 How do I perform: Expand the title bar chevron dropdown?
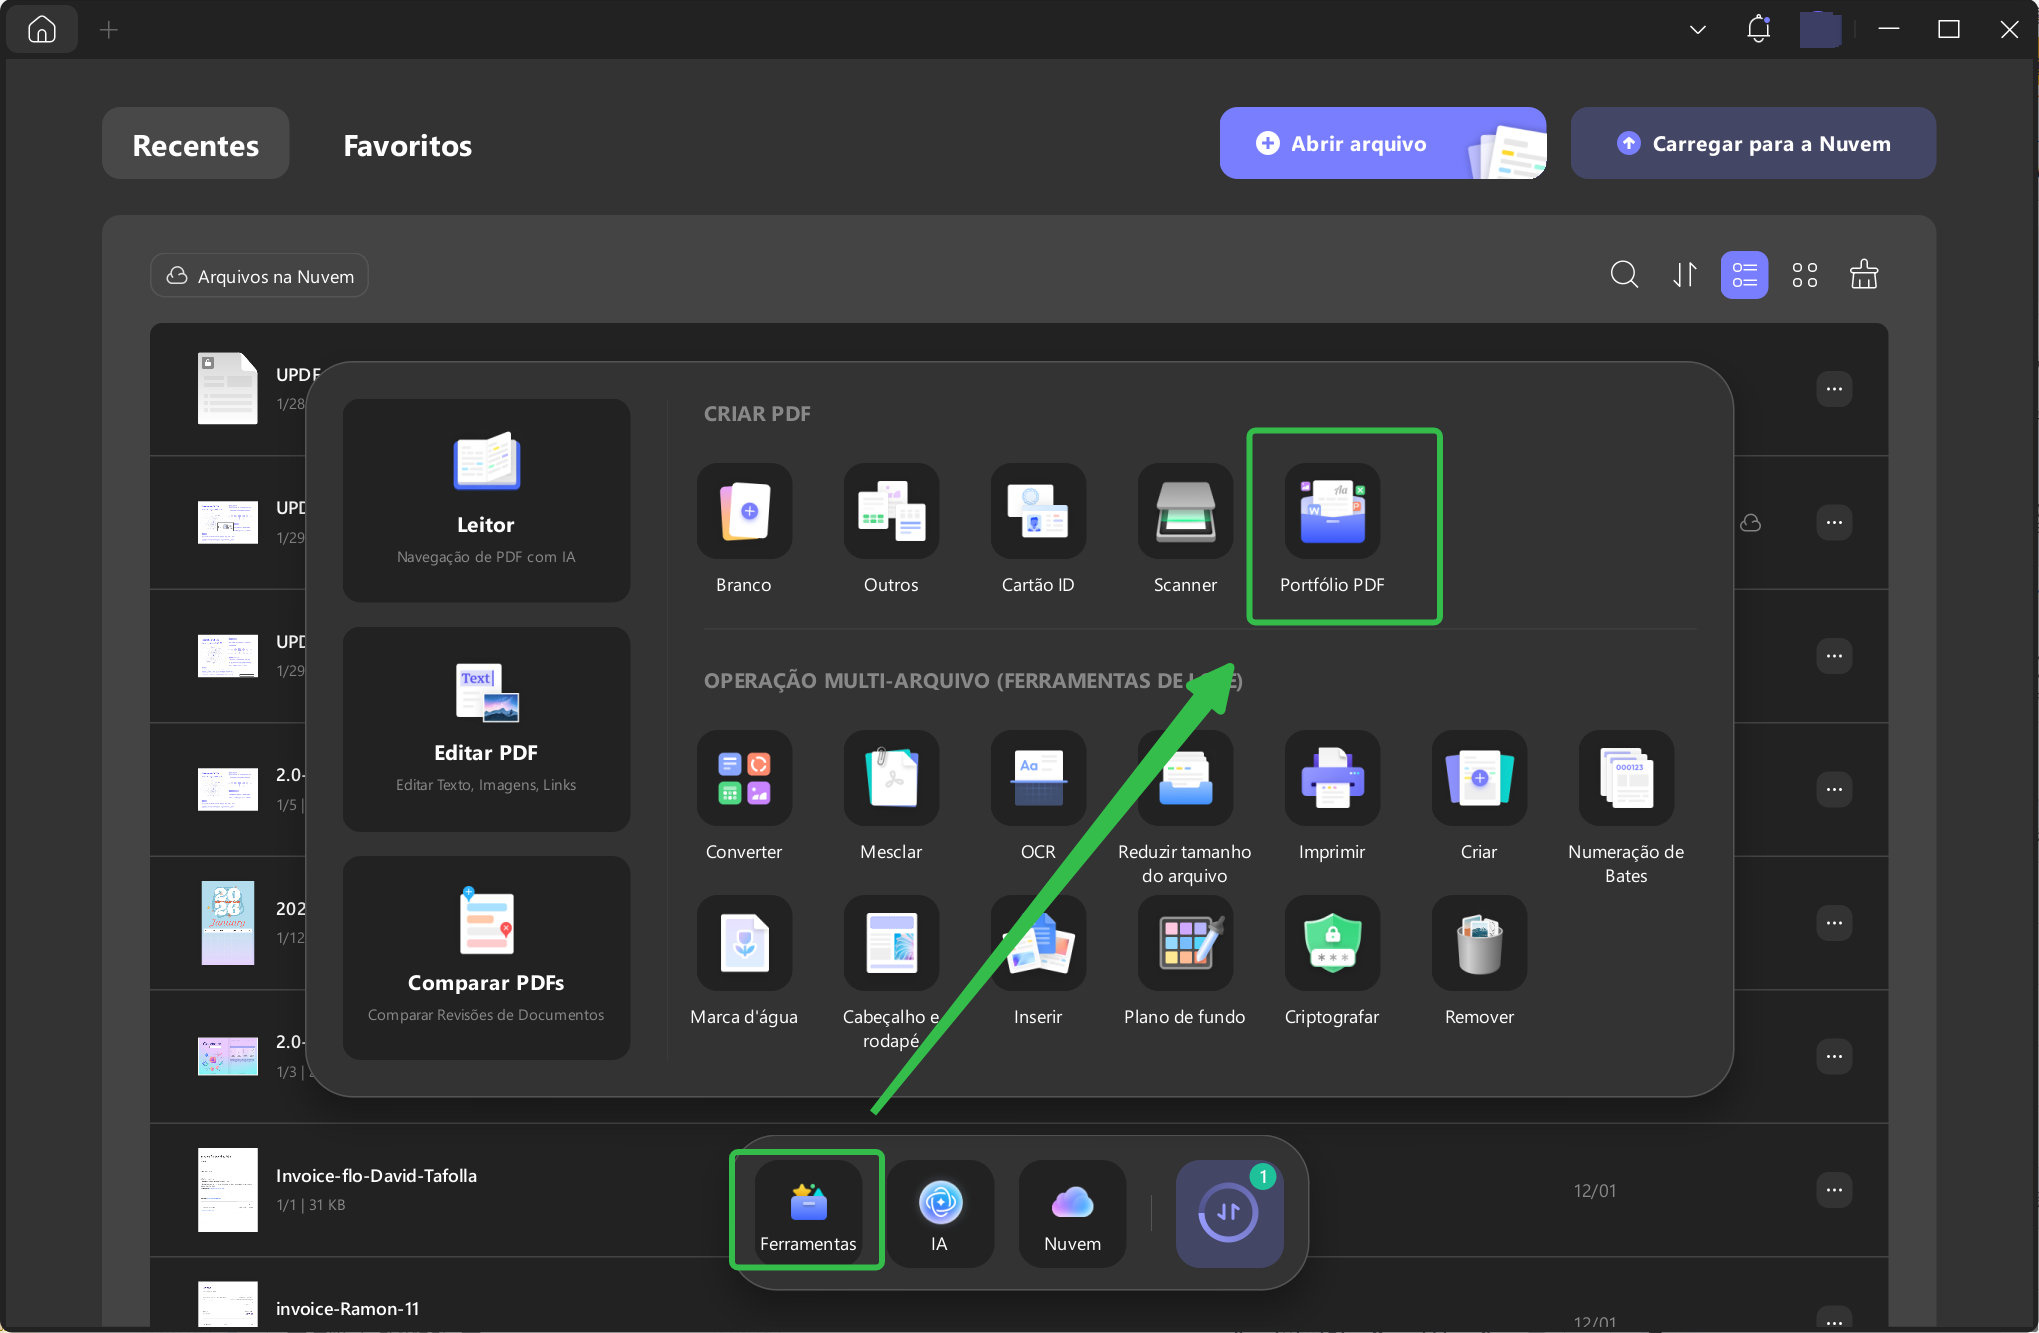coord(1697,30)
